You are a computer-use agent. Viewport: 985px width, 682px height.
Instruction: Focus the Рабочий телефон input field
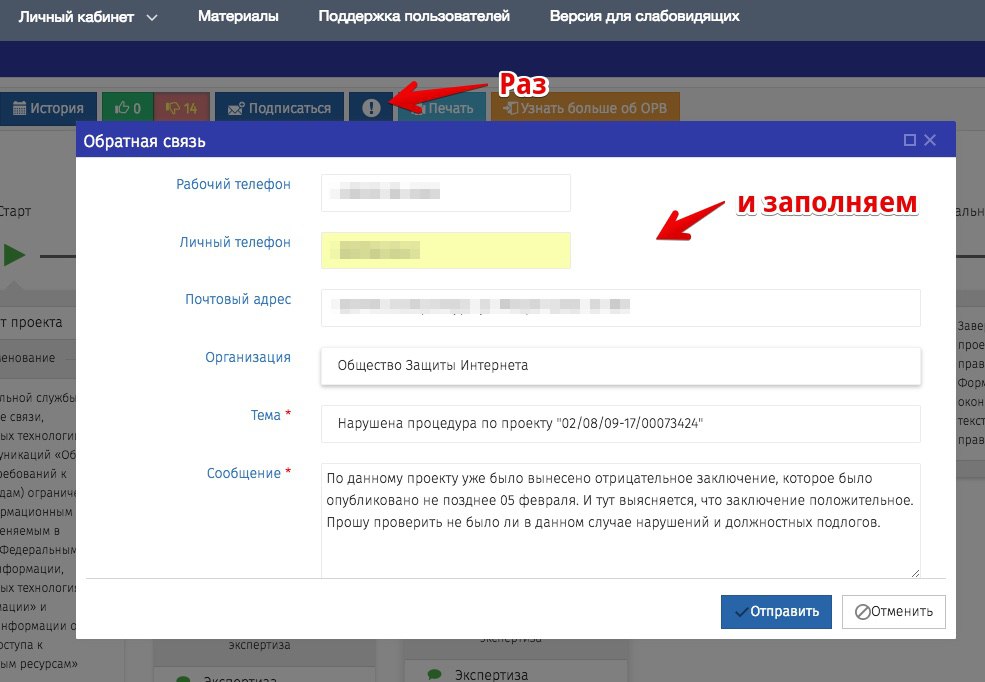pyautogui.click(x=445, y=193)
